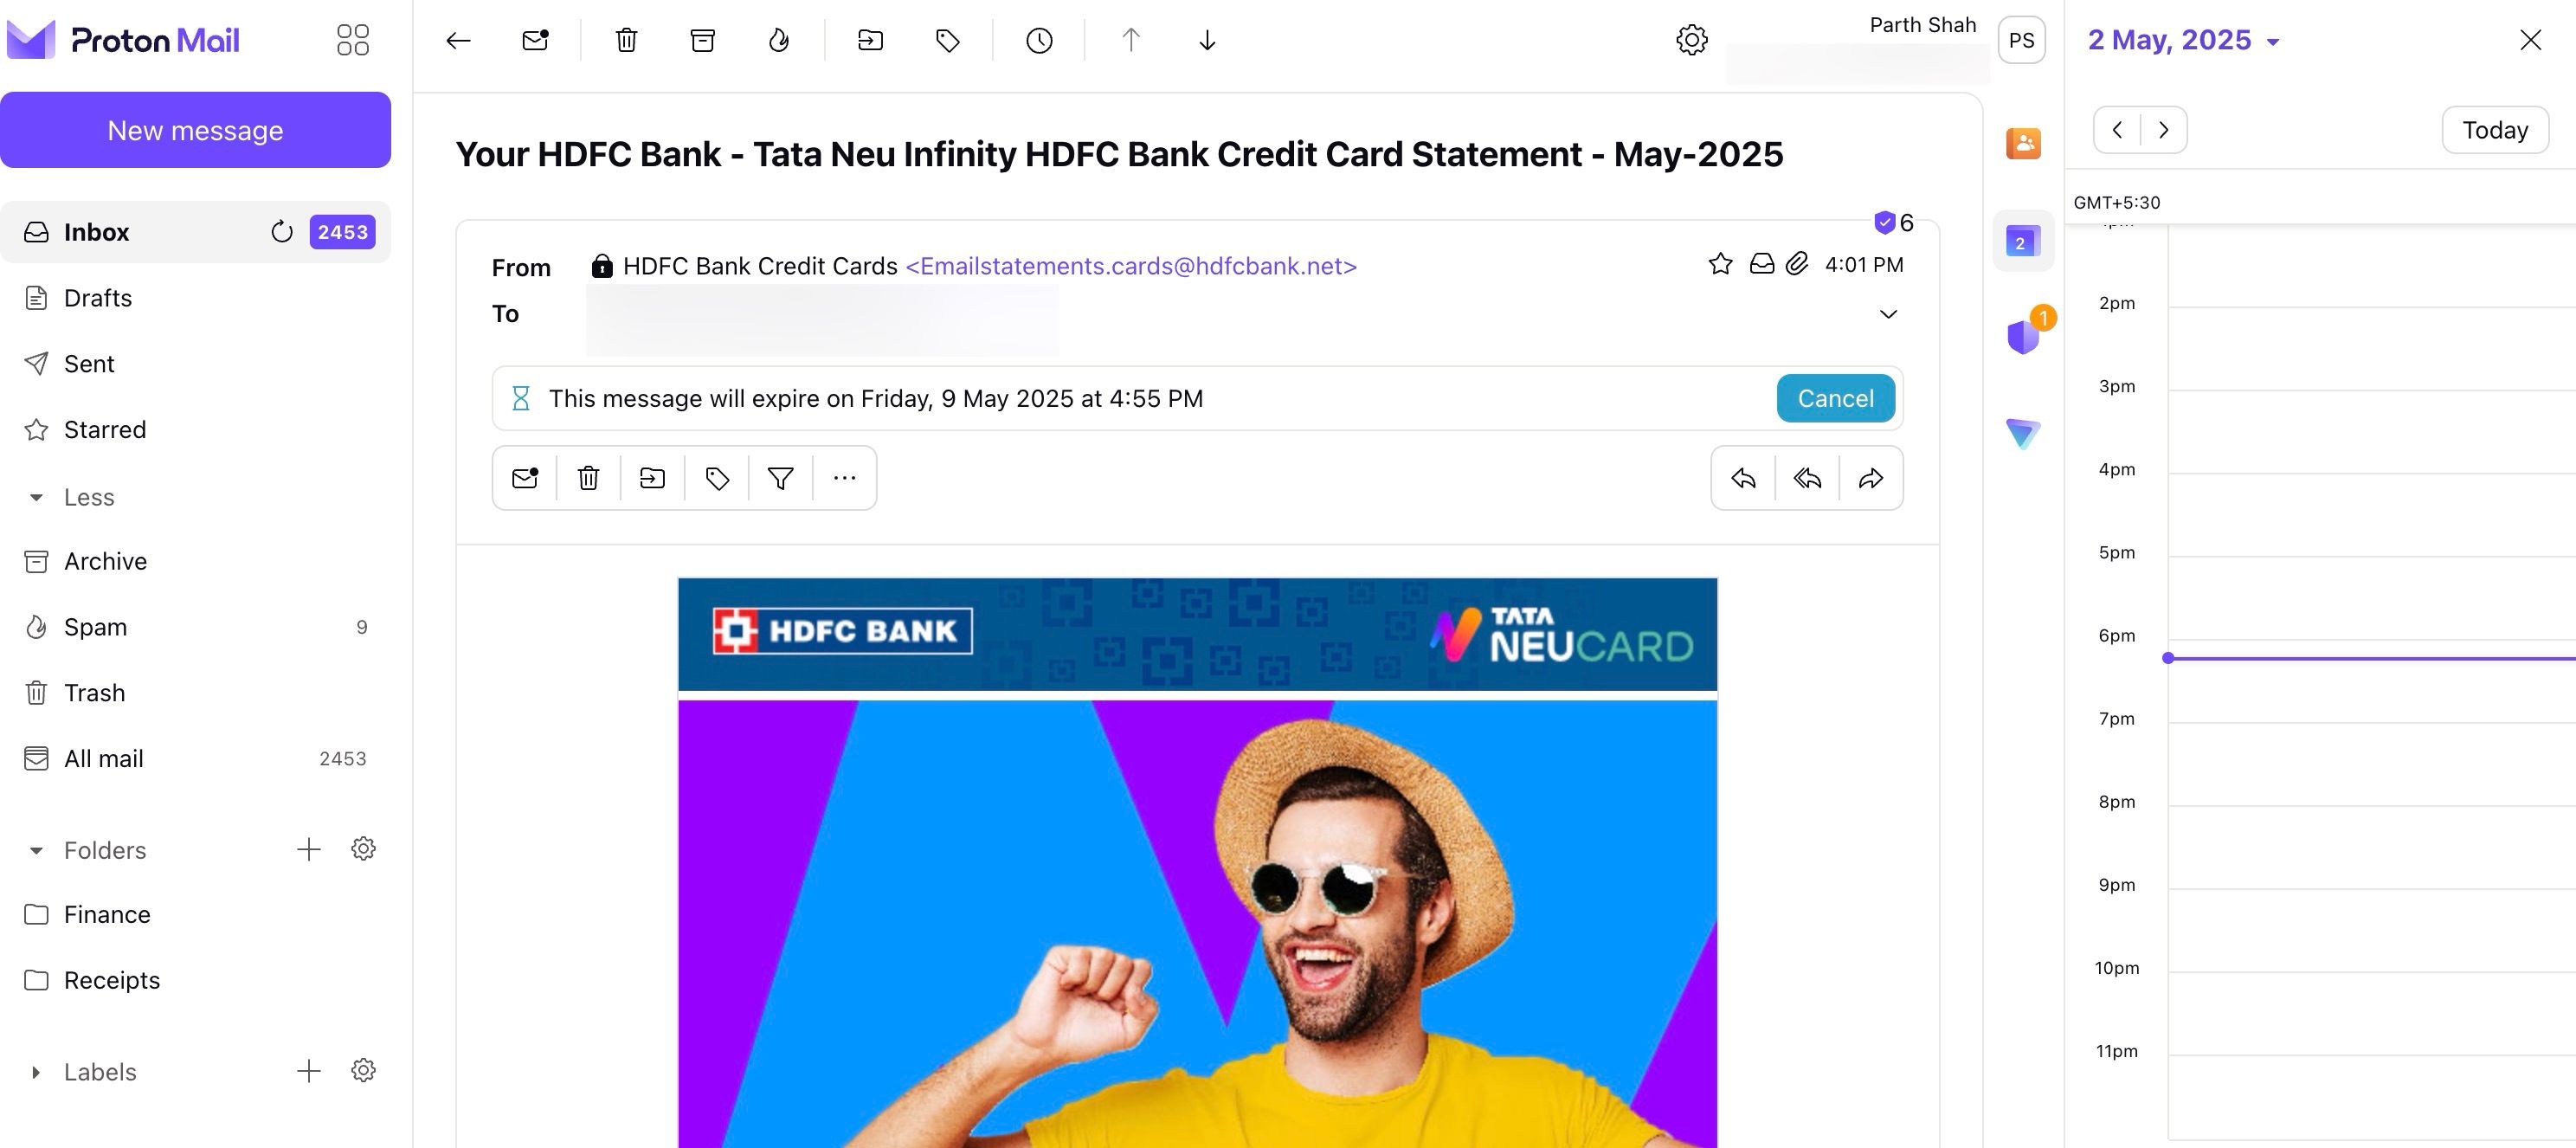Star this HDFC Bank message
The image size is (2576, 1148).
tap(1720, 264)
